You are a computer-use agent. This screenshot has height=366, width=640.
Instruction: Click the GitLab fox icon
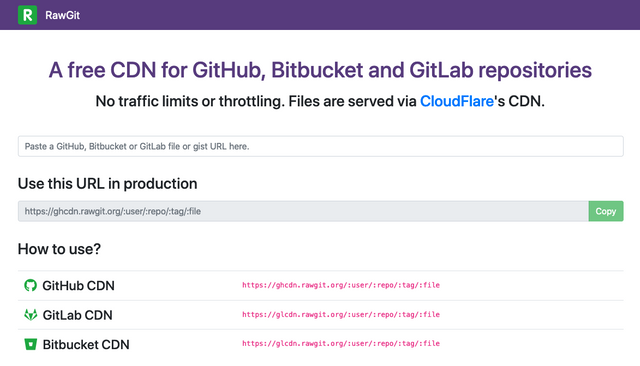pyautogui.click(x=31, y=315)
